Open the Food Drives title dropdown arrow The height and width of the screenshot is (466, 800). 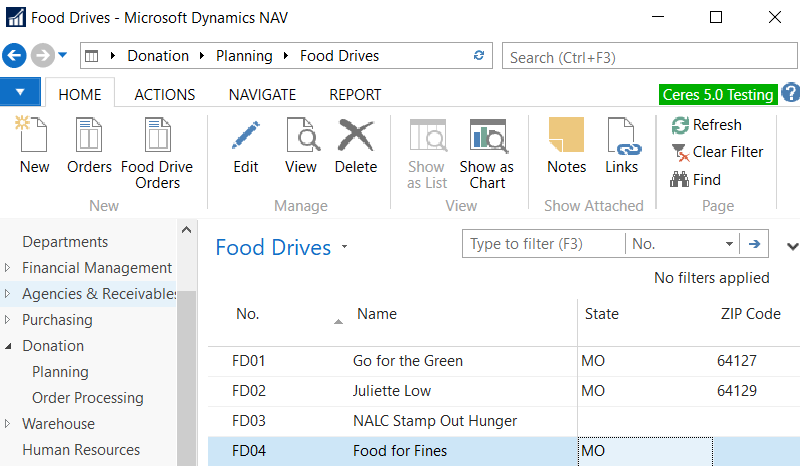344,247
